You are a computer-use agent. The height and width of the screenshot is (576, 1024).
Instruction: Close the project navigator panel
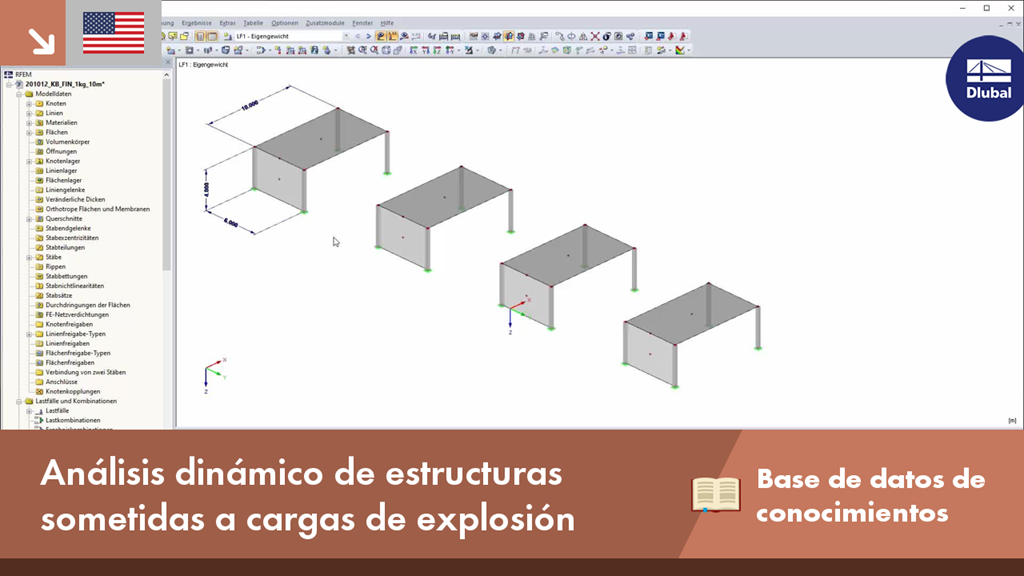coord(167,63)
